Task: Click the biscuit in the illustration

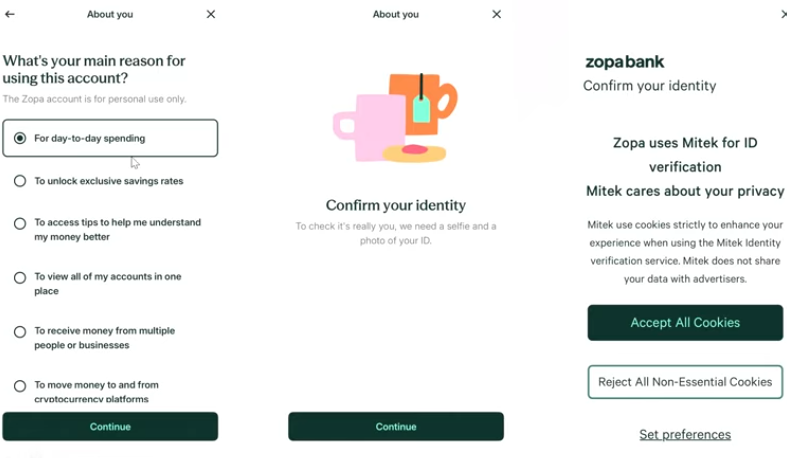Action: coord(415,153)
